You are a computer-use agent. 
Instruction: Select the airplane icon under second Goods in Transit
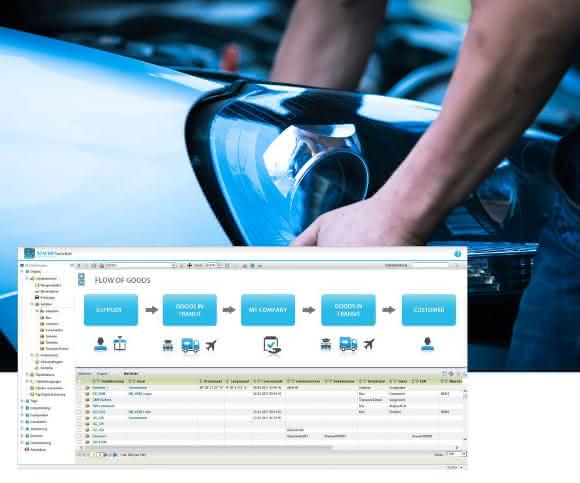tap(369, 344)
